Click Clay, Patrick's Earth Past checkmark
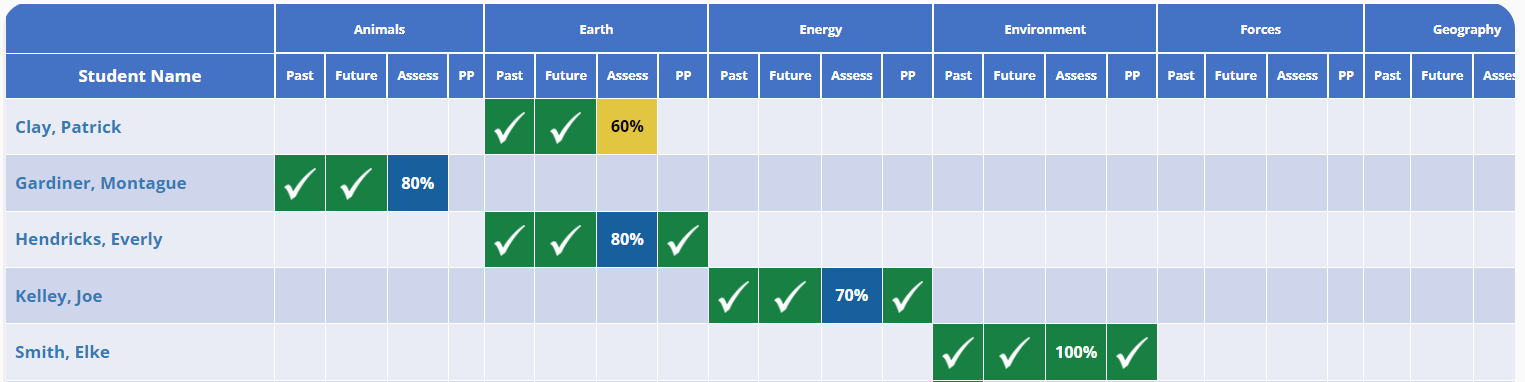Viewport: 1525px width, 382px height. point(509,127)
